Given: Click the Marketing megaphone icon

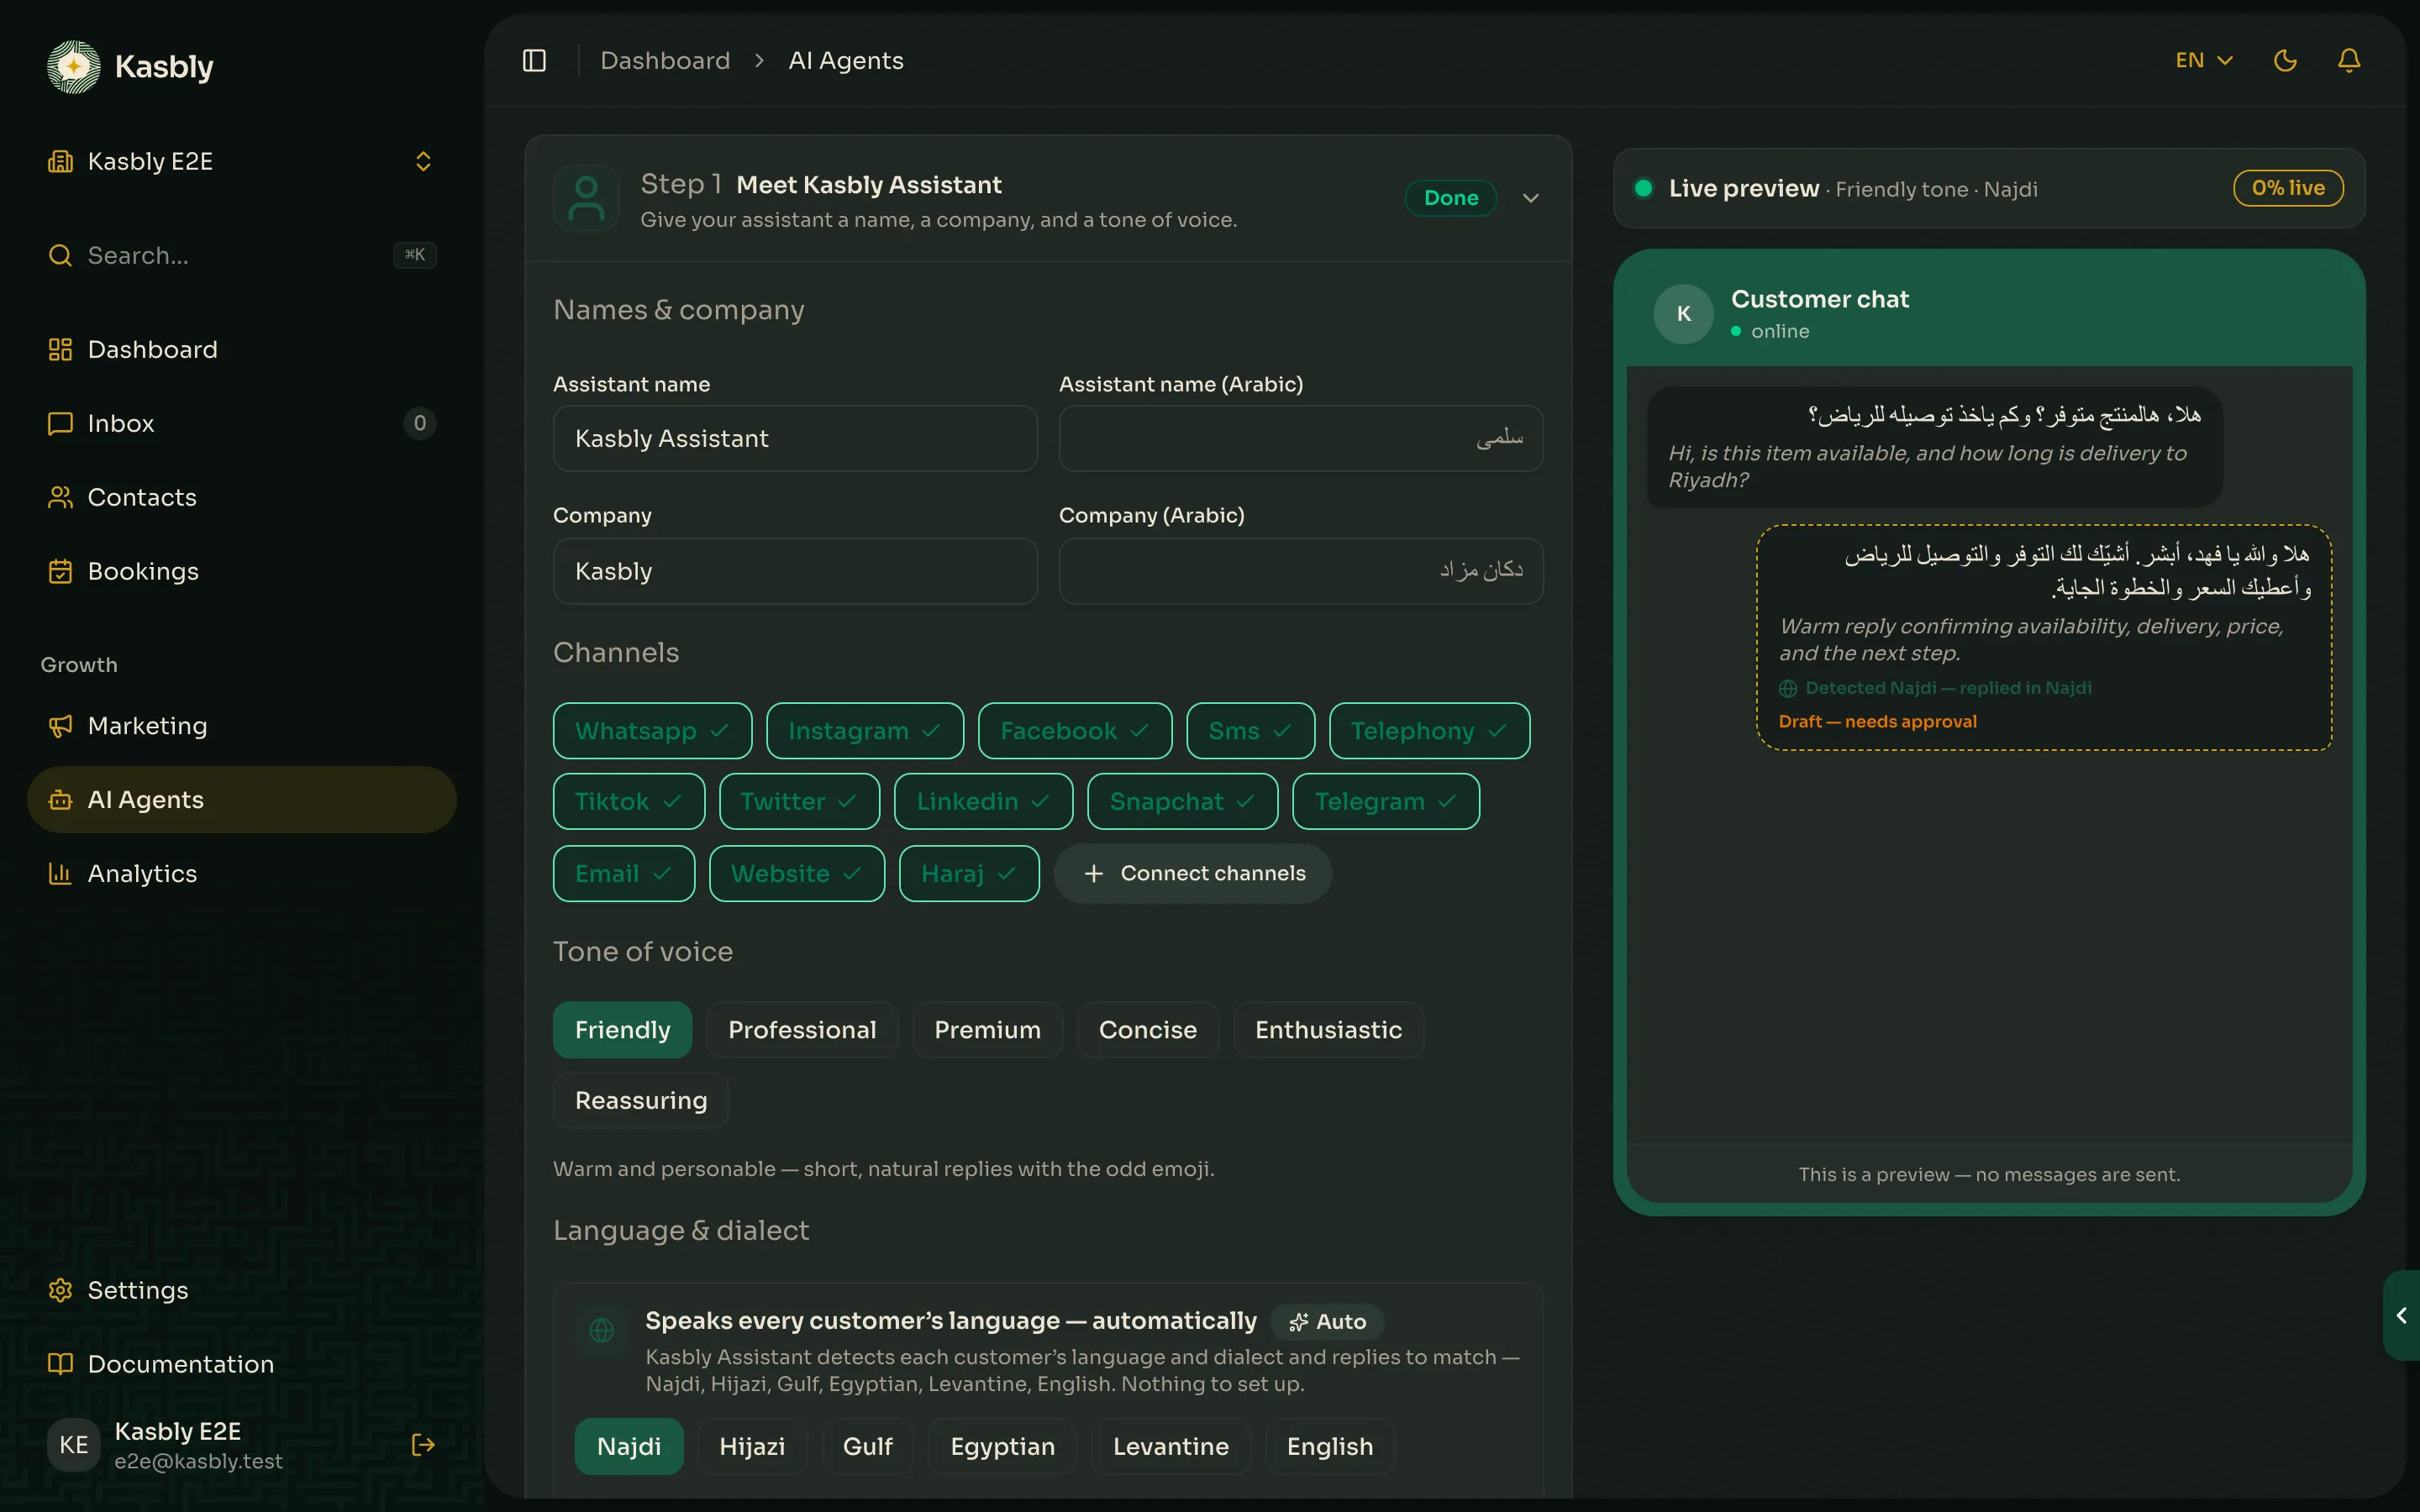Looking at the screenshot, I should [x=60, y=726].
